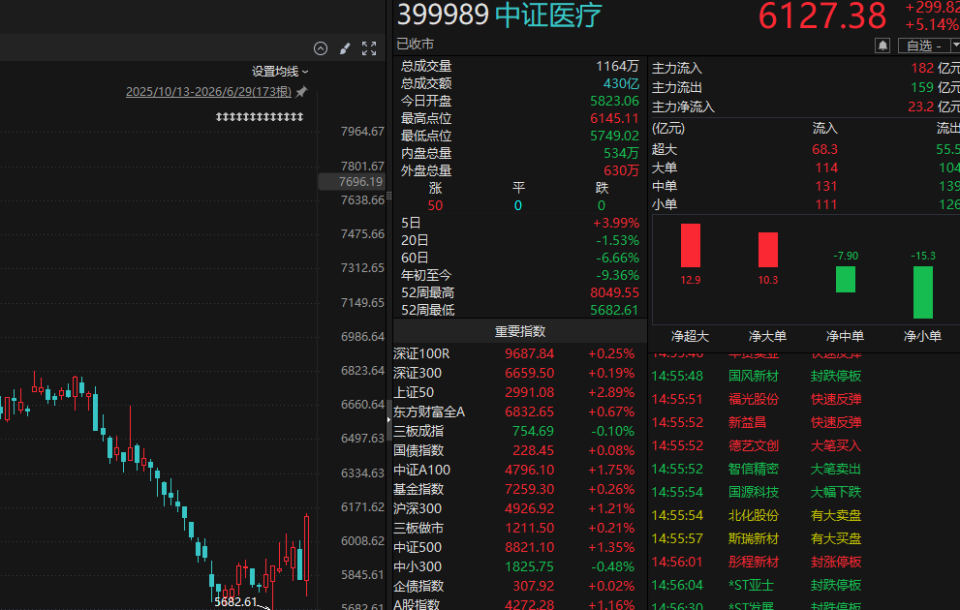This screenshot has height=610, width=960.
Task: Click the 主力流入 value 182
Action: (x=923, y=68)
